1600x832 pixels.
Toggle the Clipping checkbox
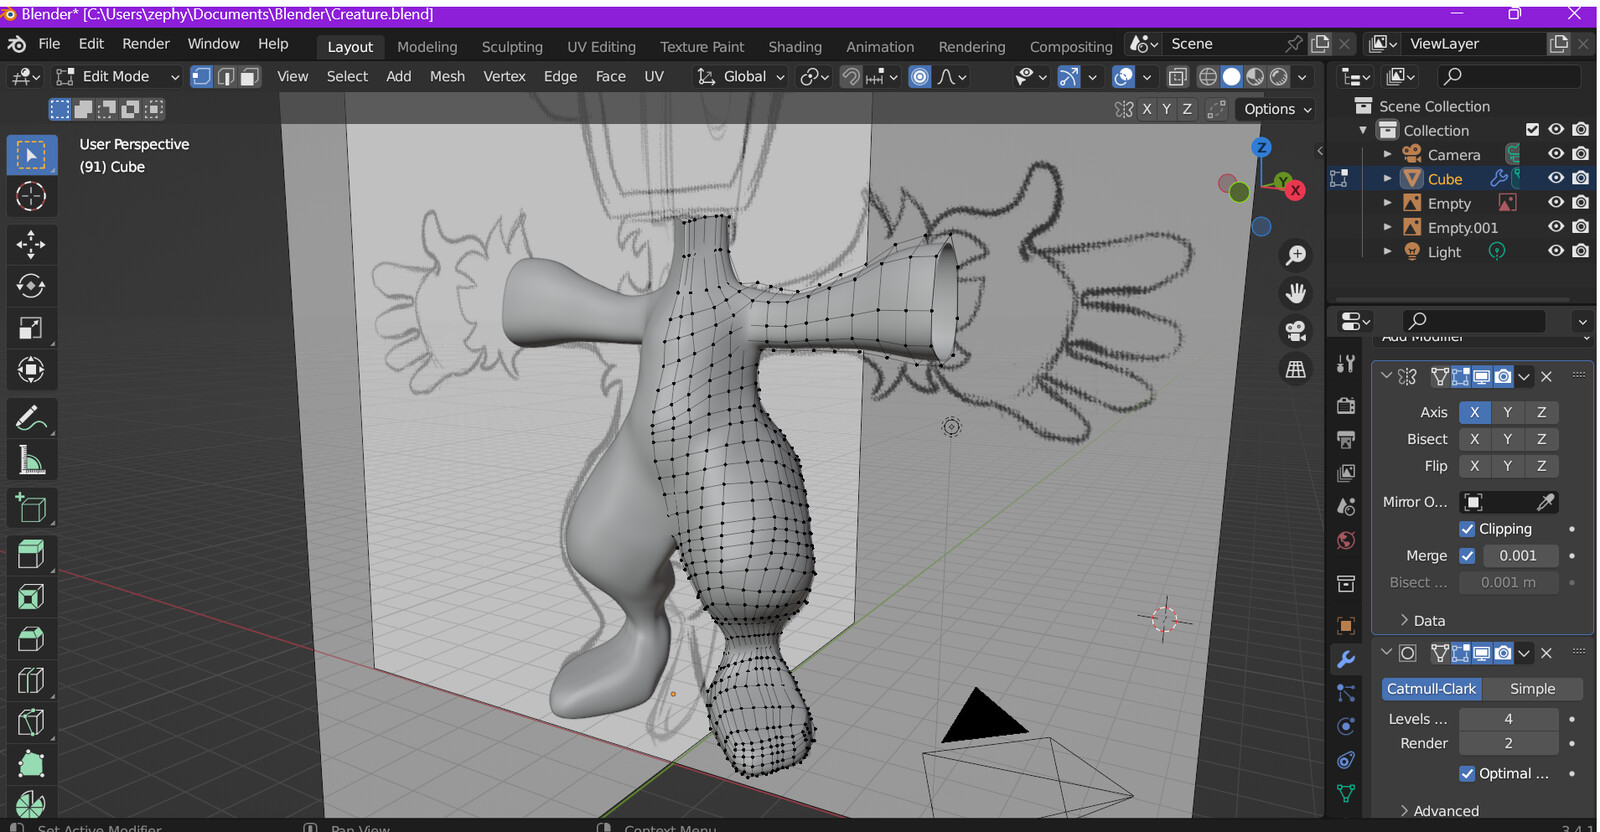coord(1467,529)
